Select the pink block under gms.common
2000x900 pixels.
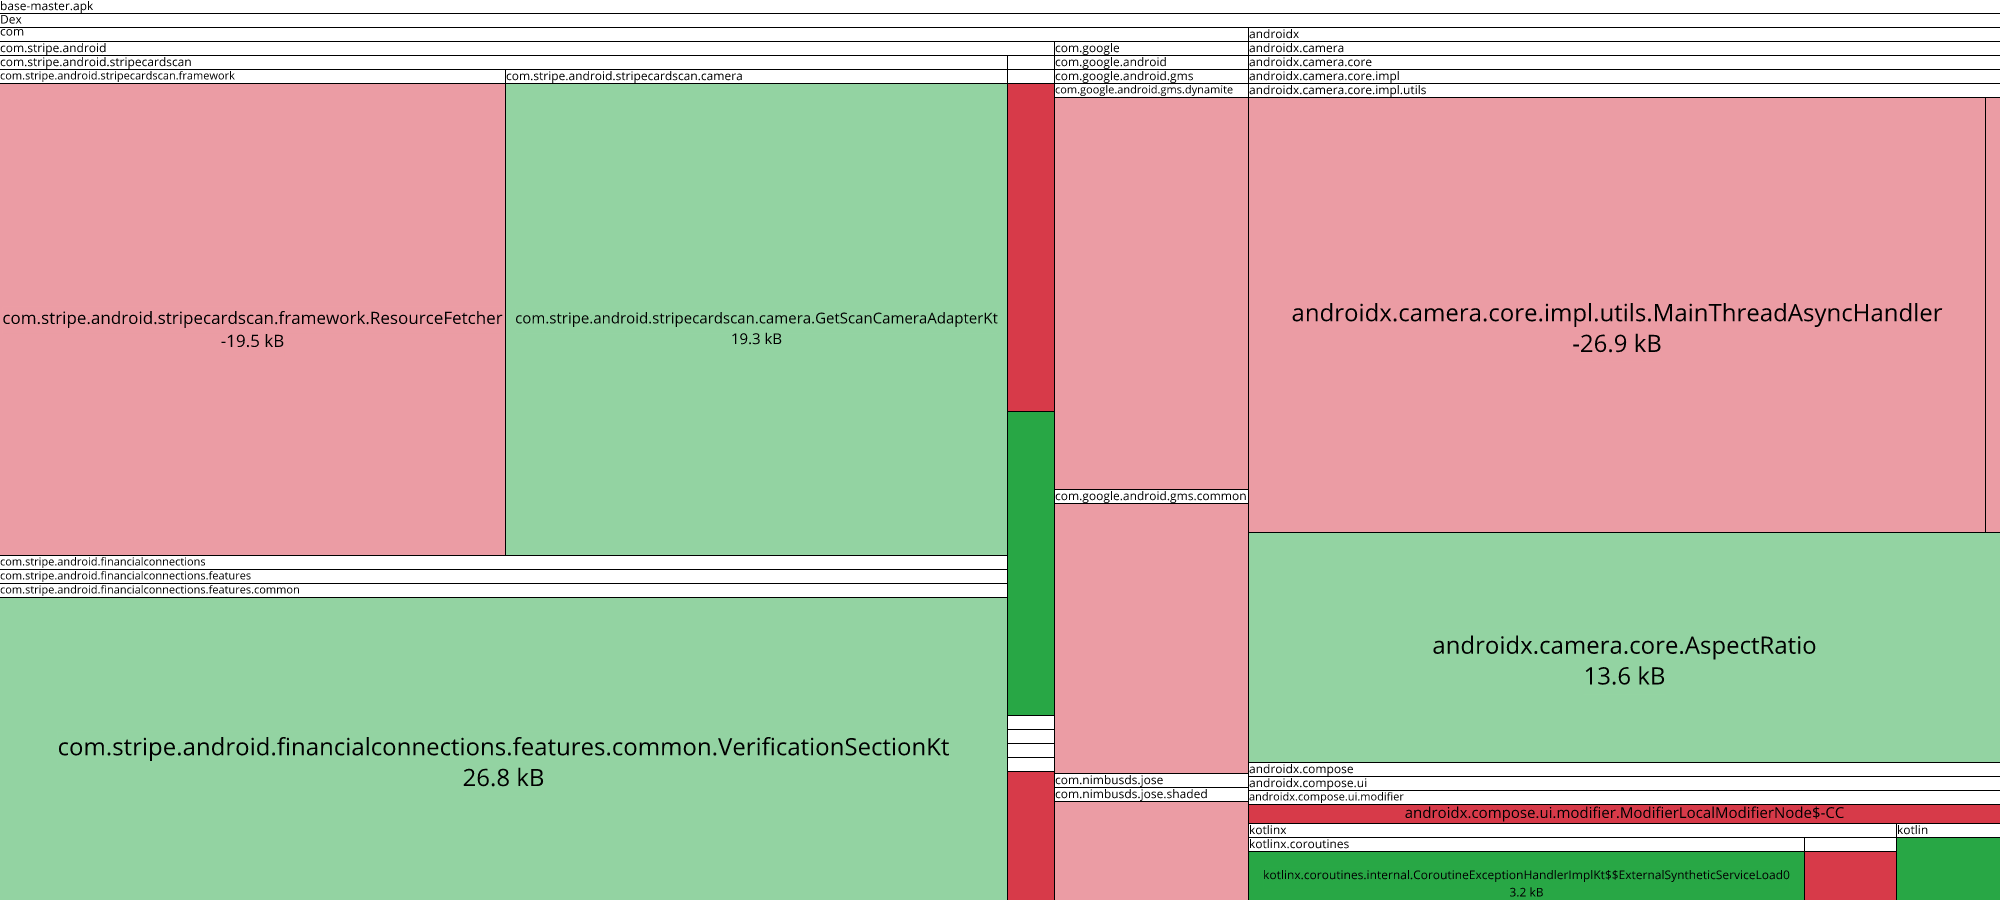point(1151,638)
